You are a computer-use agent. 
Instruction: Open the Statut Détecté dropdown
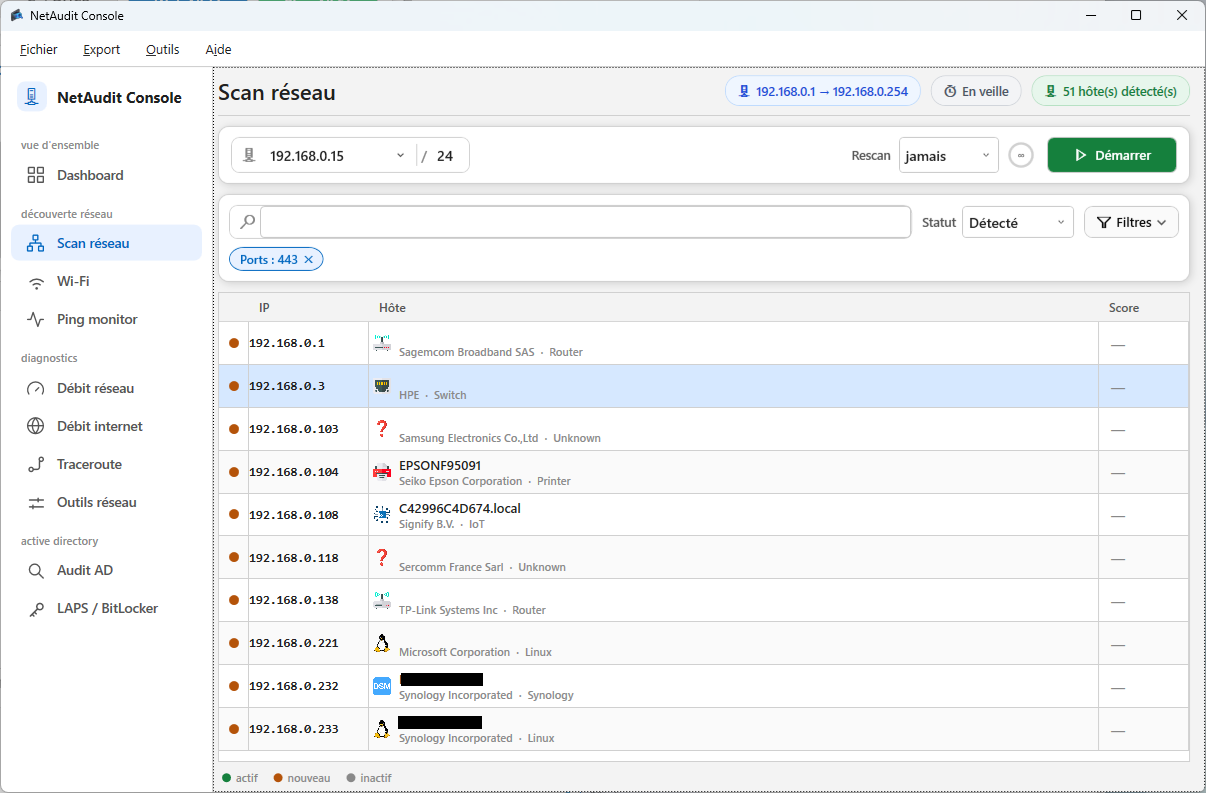pos(1017,223)
